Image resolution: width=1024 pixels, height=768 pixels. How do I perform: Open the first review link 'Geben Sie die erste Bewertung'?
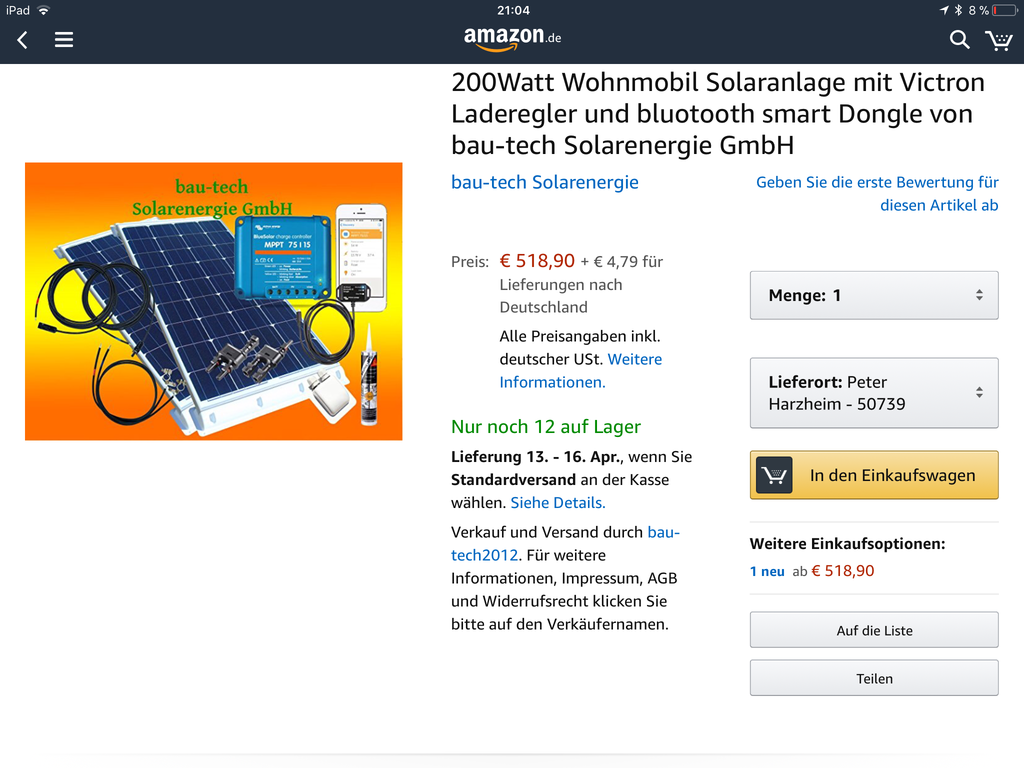pyautogui.click(x=877, y=193)
